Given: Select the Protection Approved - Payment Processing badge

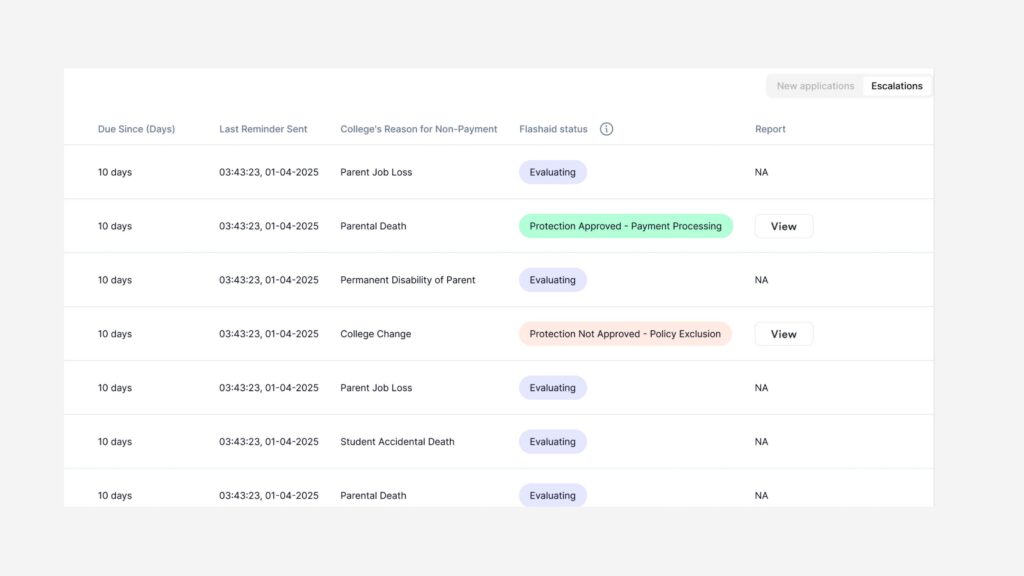Looking at the screenshot, I should pyautogui.click(x=625, y=226).
